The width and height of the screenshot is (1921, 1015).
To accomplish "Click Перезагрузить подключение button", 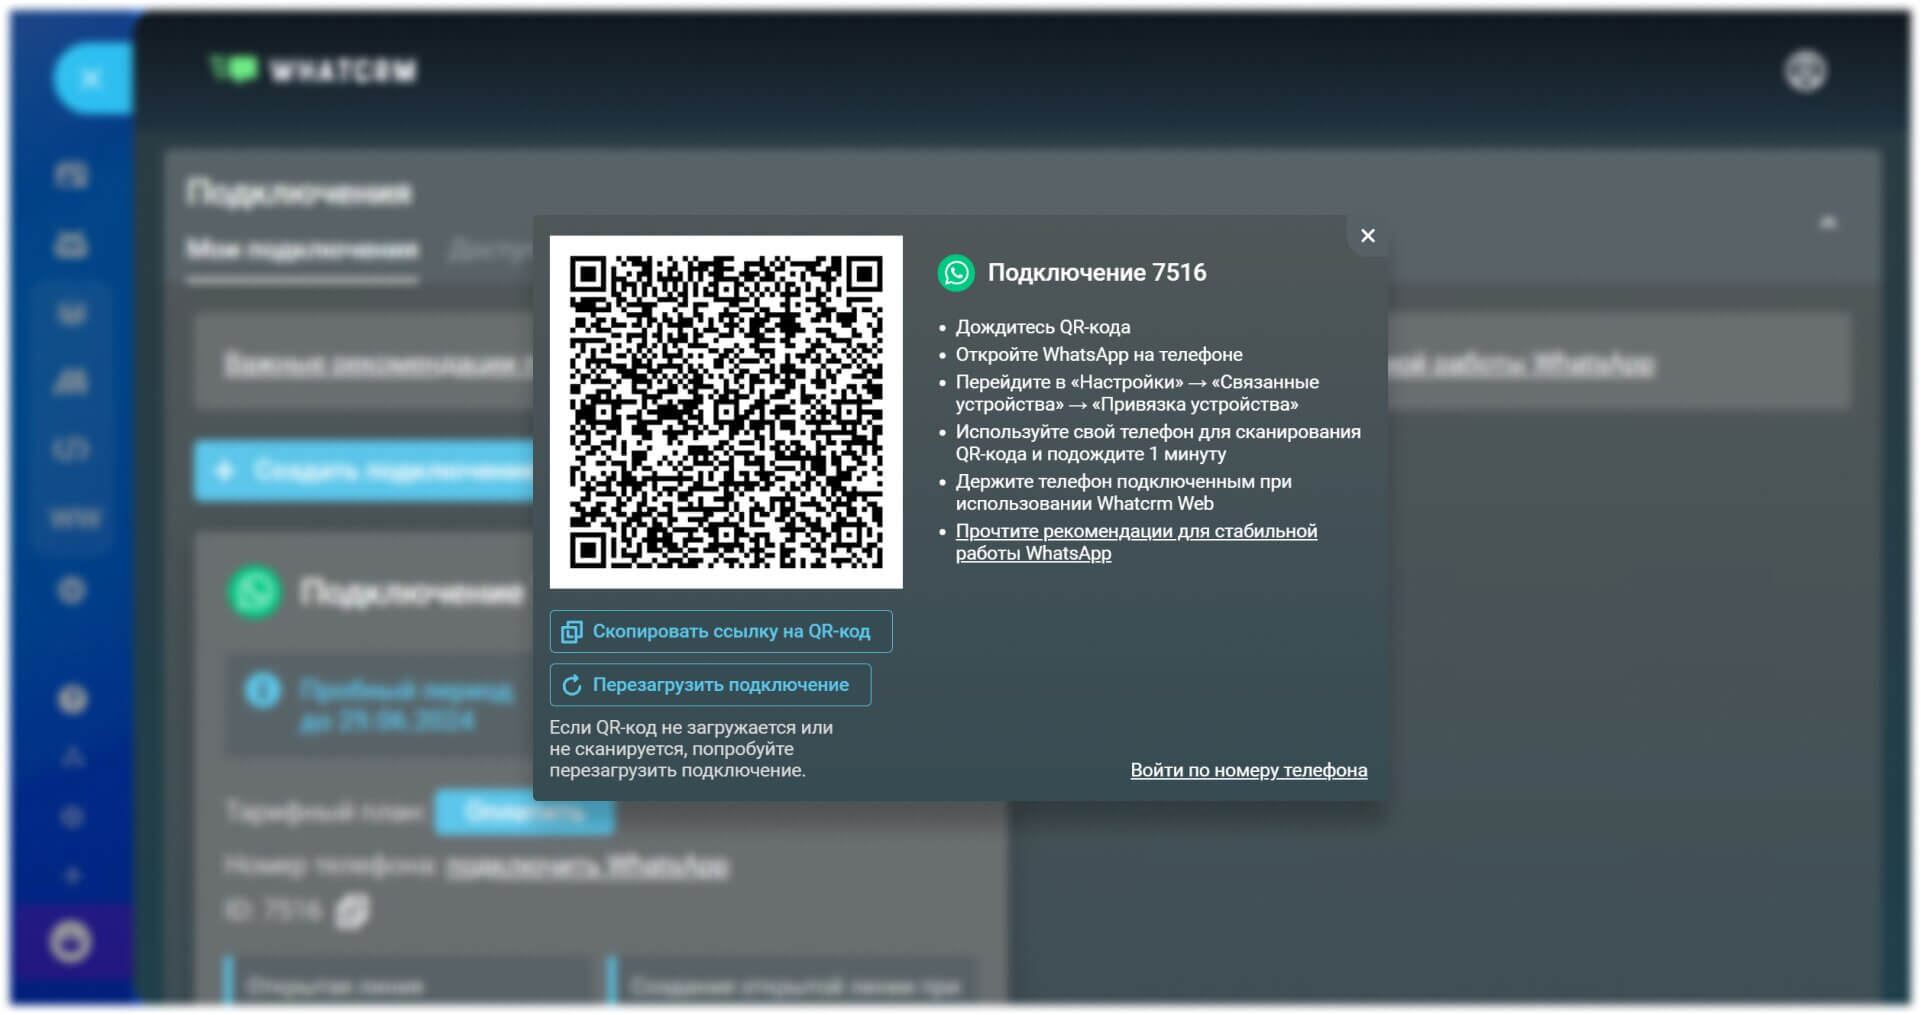I will [710, 685].
